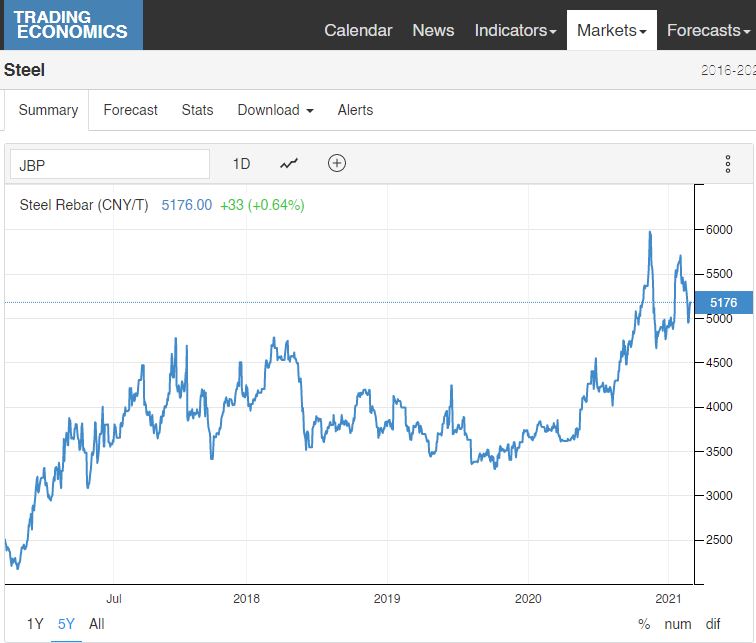The width and height of the screenshot is (756, 643).
Task: Set chart range to 1Y
Action: click(35, 624)
